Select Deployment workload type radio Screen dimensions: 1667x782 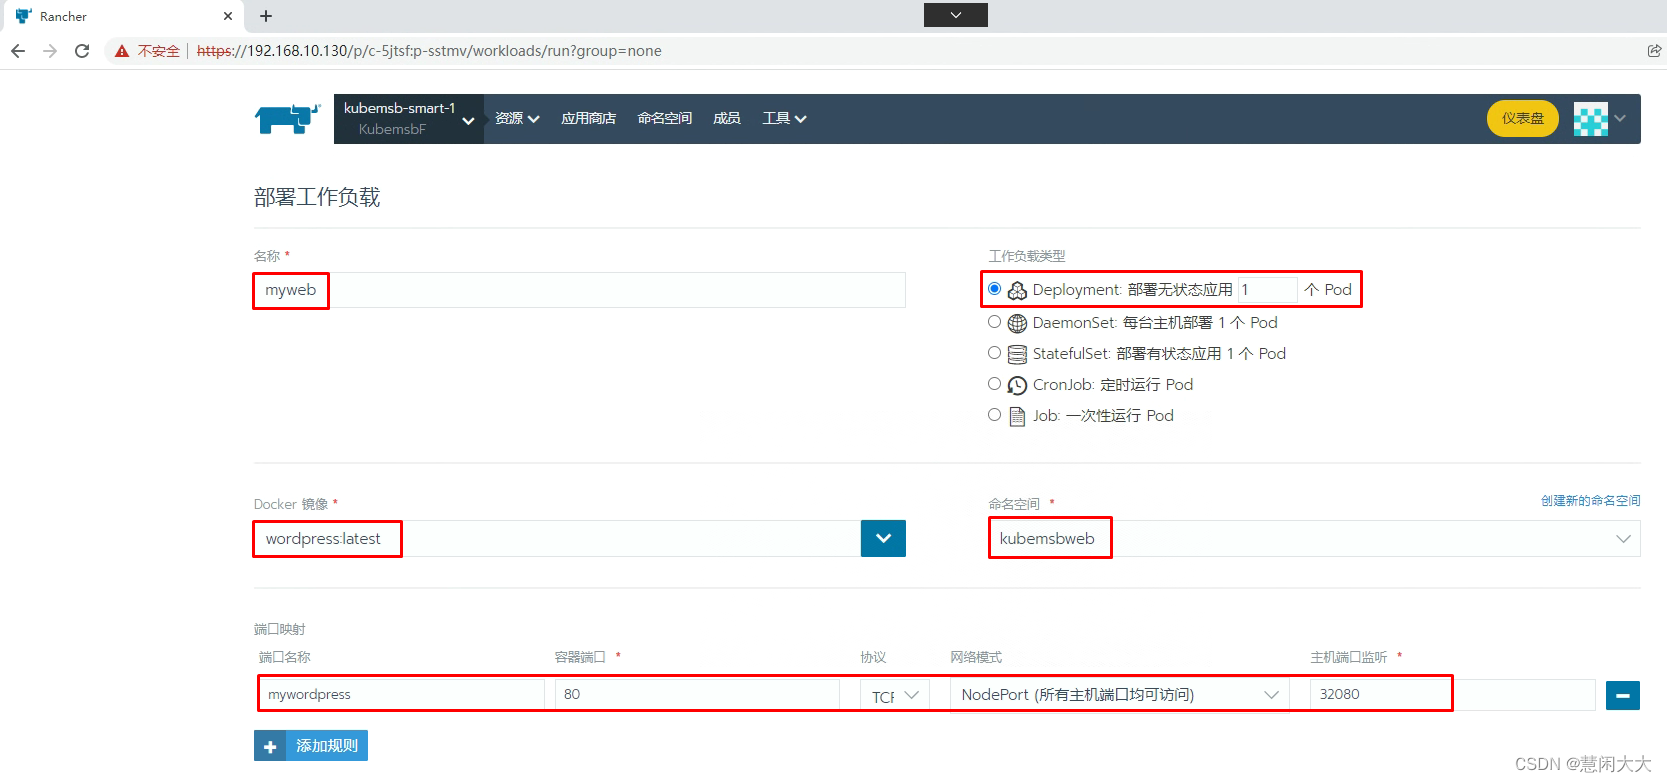coord(994,289)
